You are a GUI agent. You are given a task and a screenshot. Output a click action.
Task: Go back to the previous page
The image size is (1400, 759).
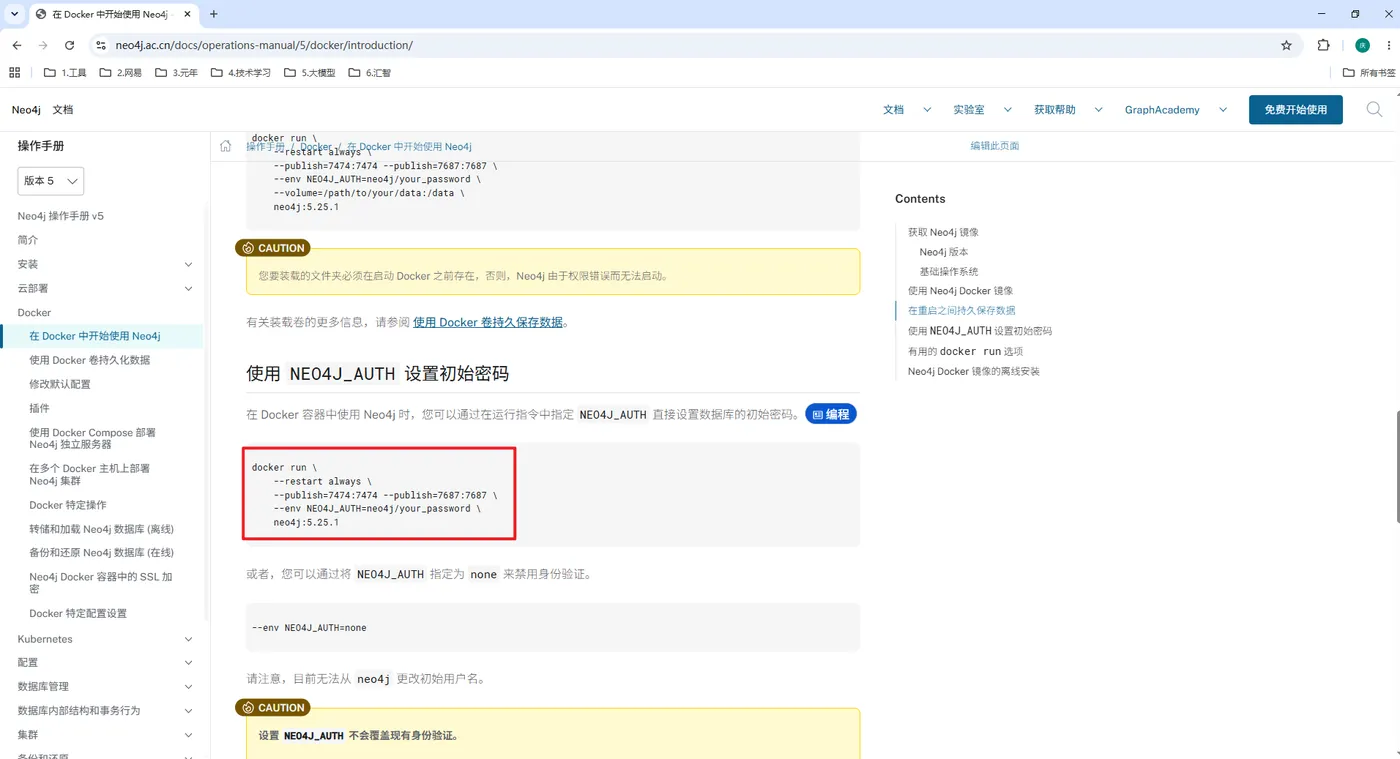coord(17,45)
